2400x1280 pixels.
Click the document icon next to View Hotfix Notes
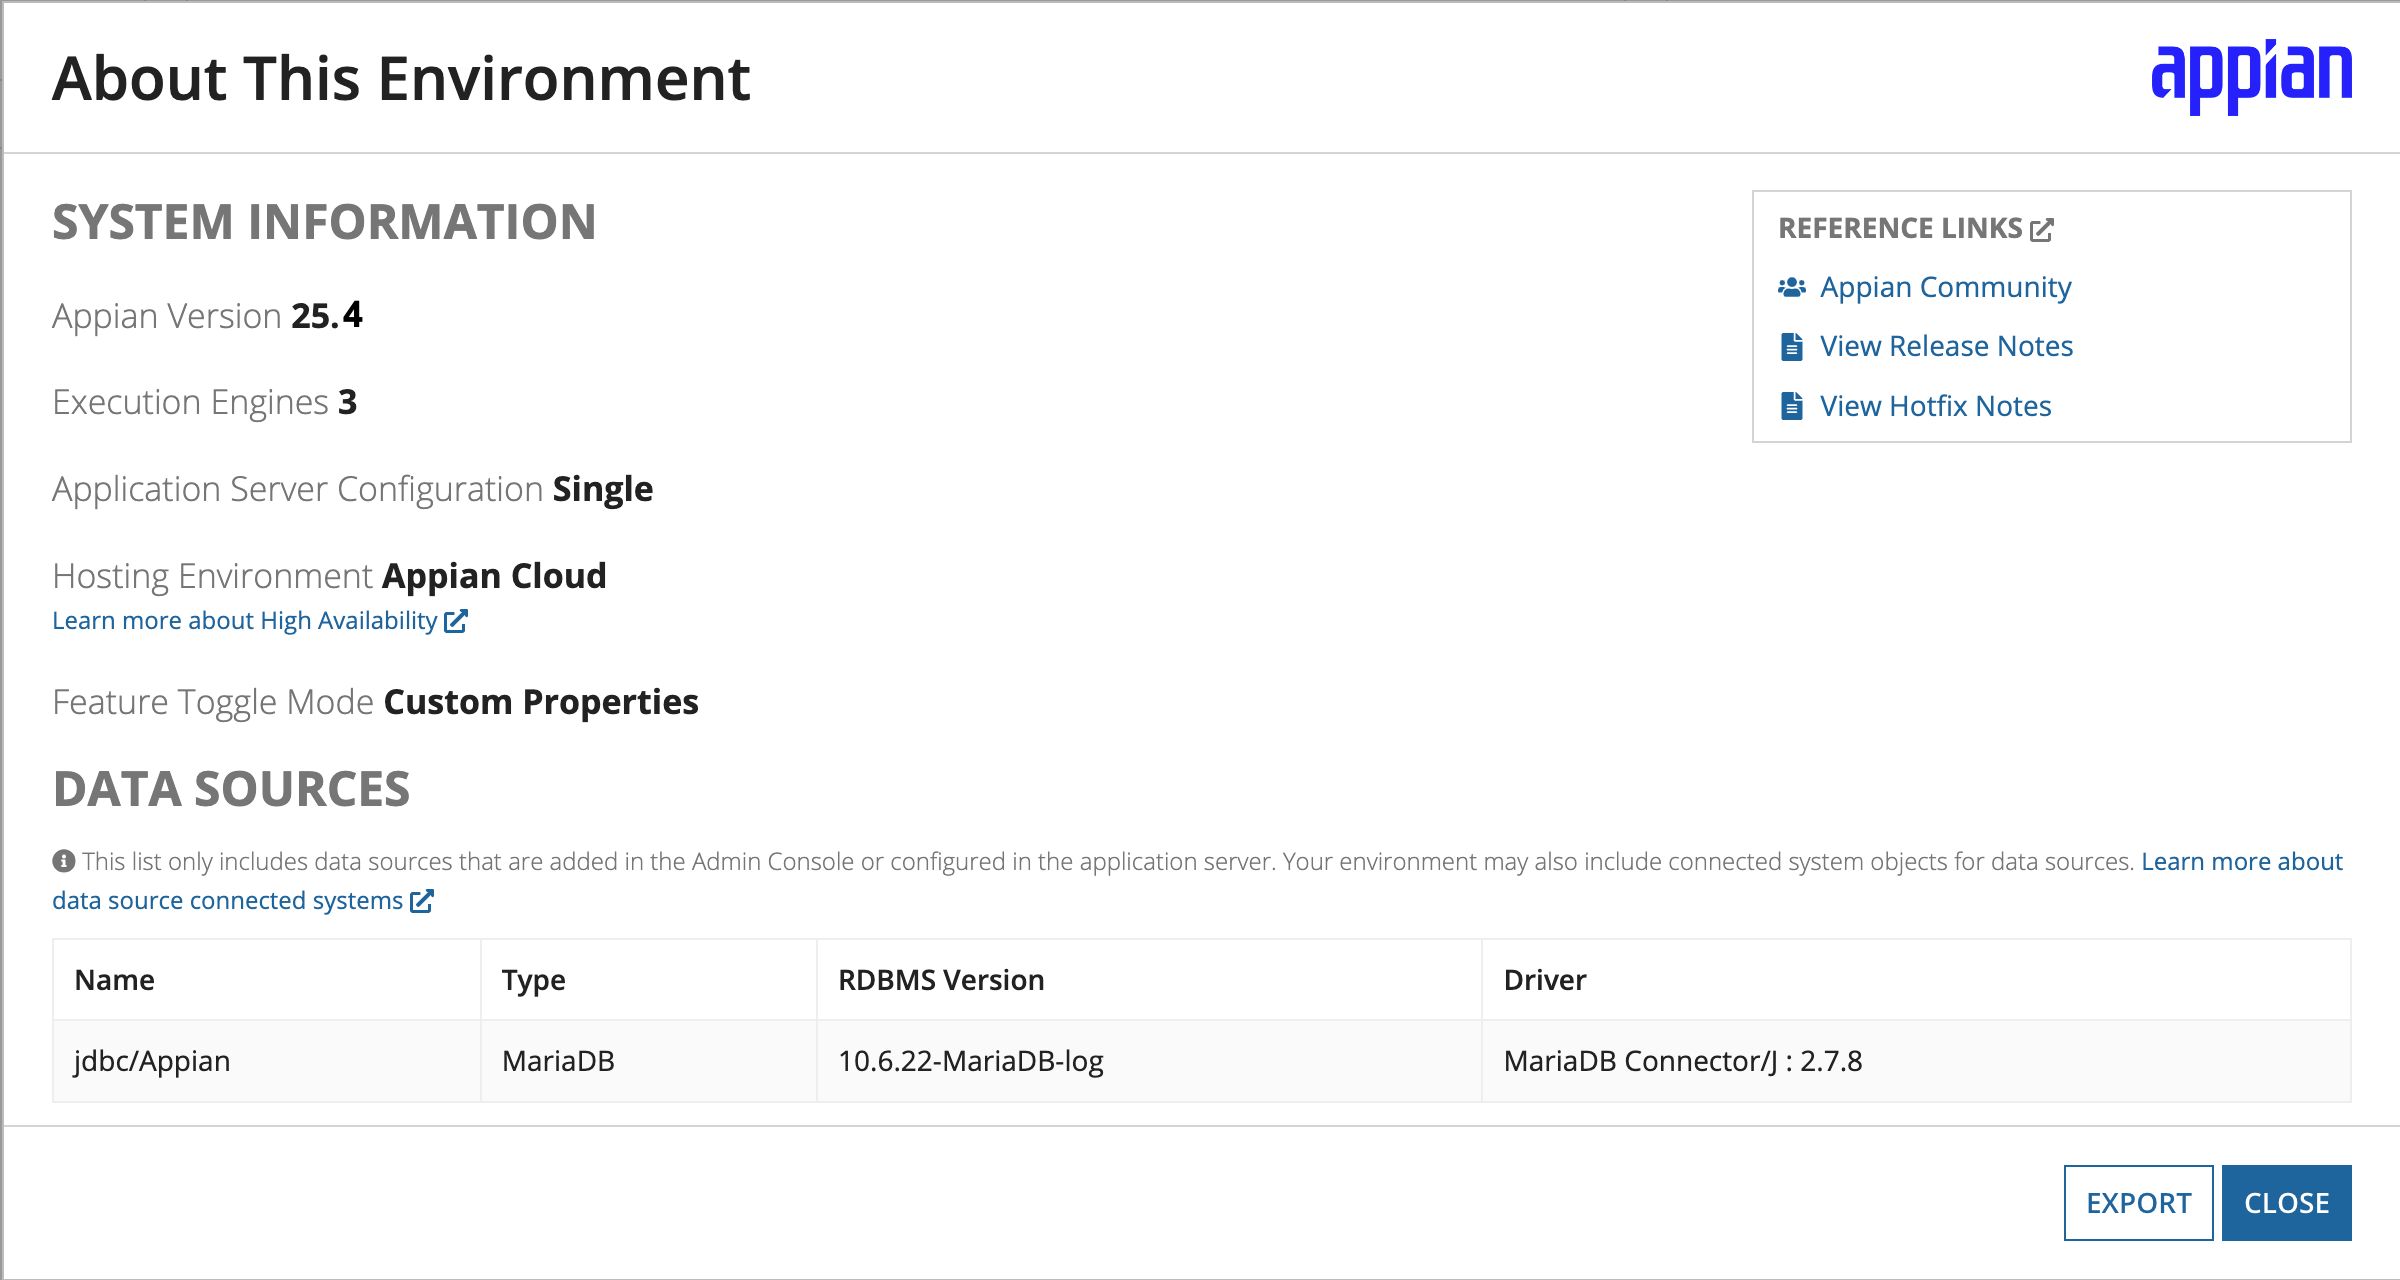(x=1792, y=406)
